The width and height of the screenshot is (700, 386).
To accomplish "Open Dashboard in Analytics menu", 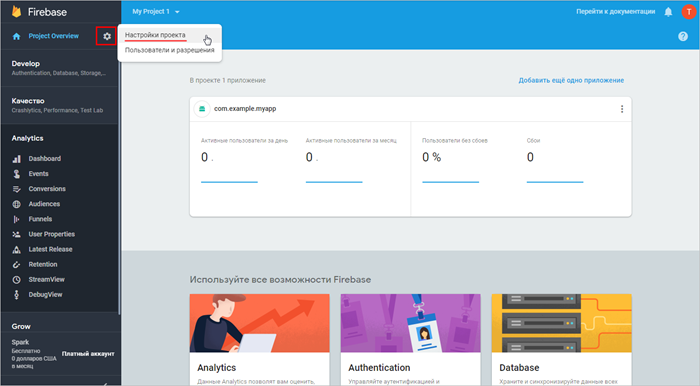I will [x=45, y=159].
